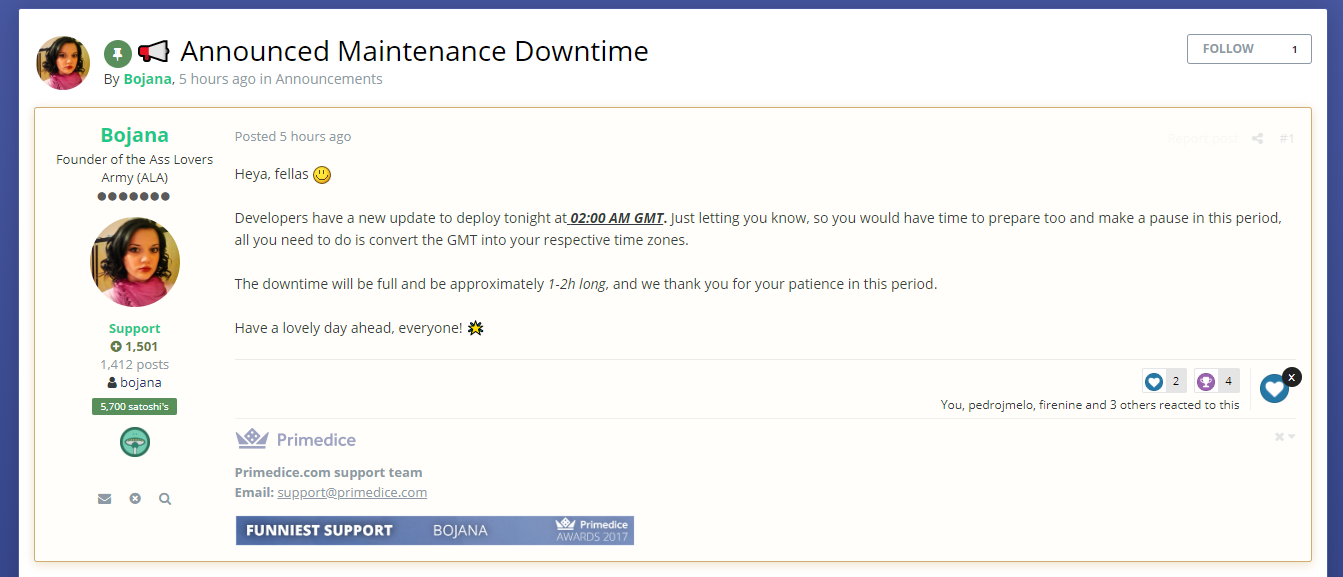The width and height of the screenshot is (1343, 577).
Task: Click the 5,700 satoshi's badge
Action: [x=135, y=407]
